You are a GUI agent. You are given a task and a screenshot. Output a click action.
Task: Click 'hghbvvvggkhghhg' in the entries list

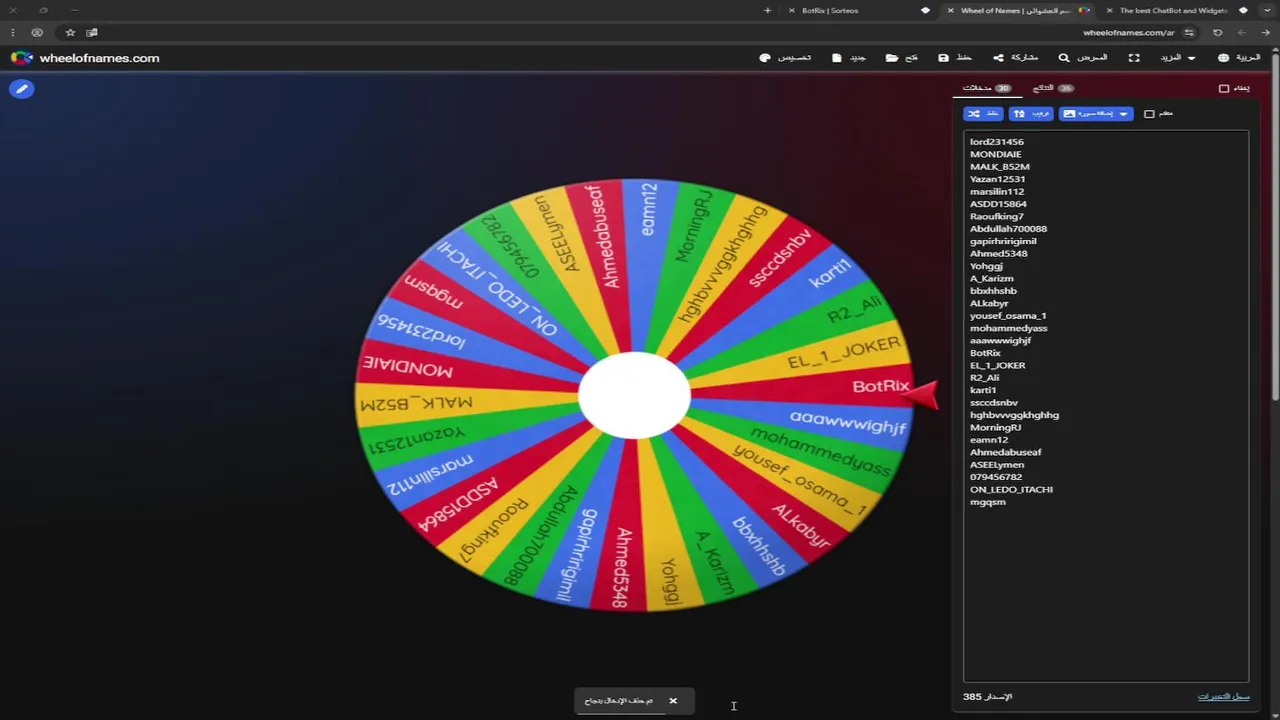[1014, 415]
